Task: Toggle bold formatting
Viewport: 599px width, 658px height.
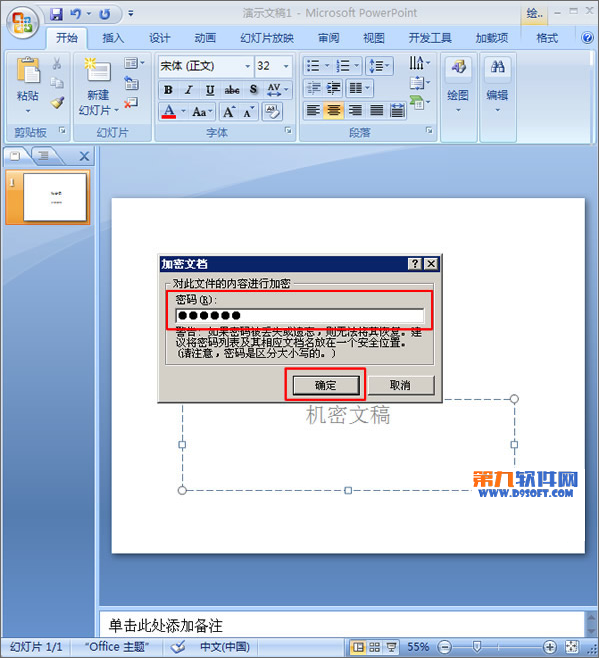Action: (168, 90)
